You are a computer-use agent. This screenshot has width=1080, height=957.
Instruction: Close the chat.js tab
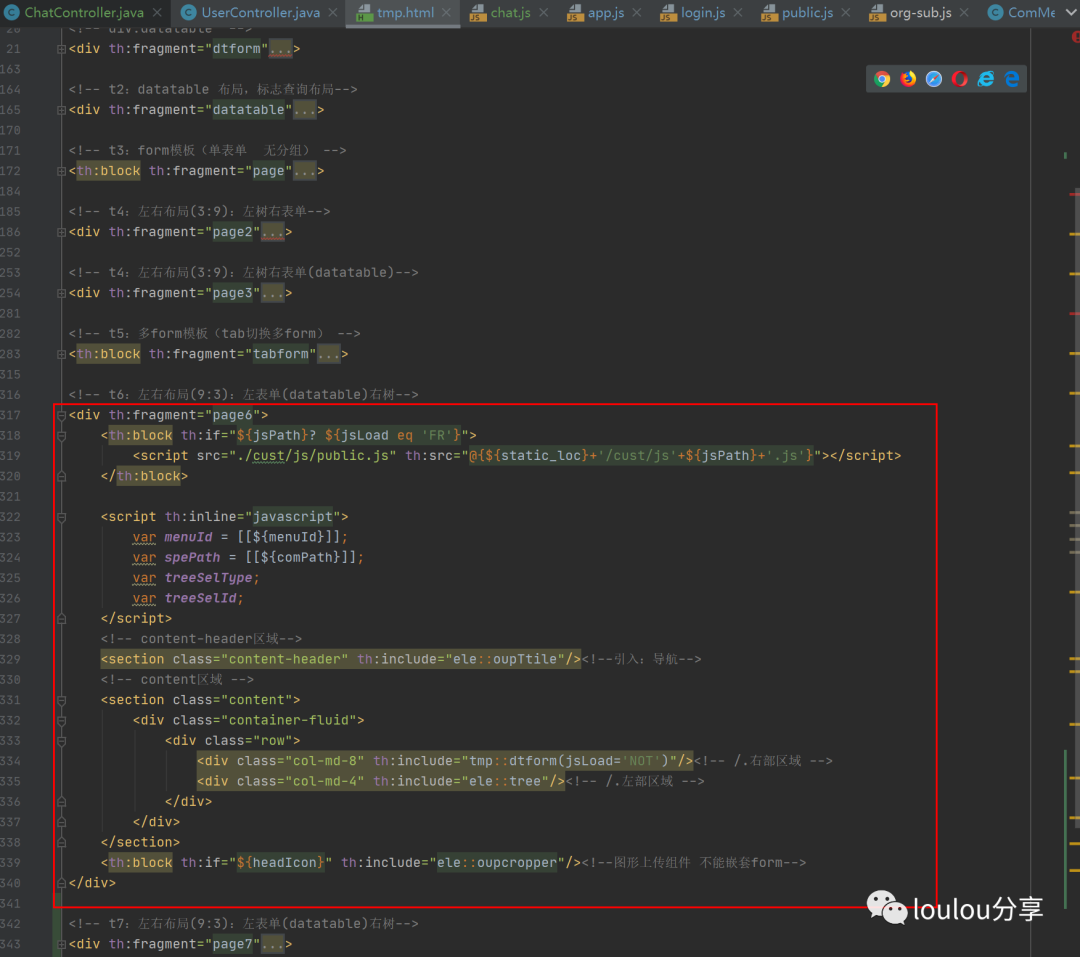pyautogui.click(x=544, y=12)
